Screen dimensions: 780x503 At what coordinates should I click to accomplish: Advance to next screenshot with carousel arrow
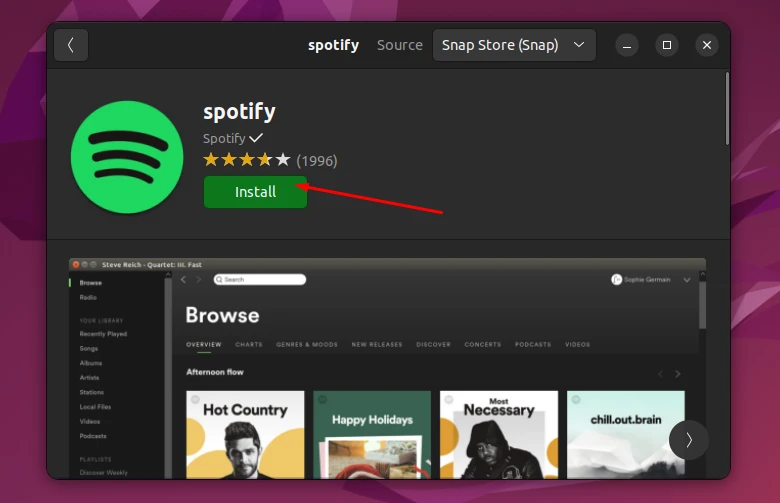[688, 440]
